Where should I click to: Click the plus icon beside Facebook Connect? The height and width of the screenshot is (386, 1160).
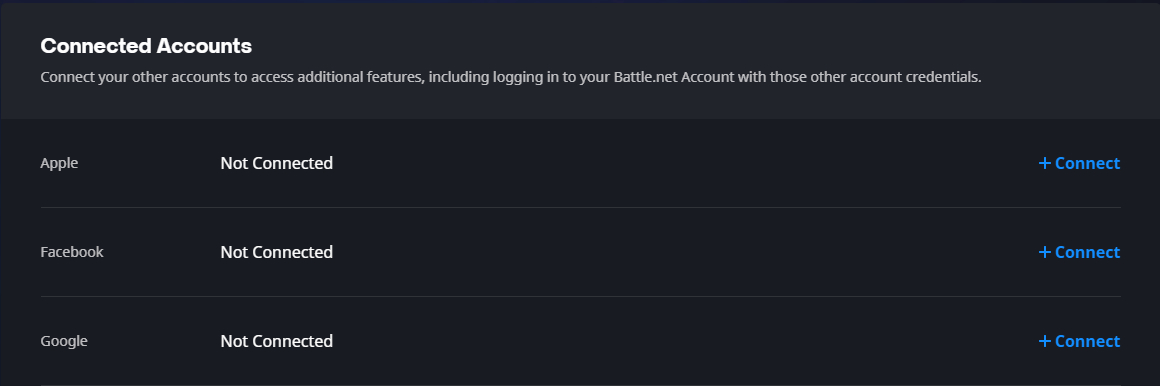coord(1045,252)
